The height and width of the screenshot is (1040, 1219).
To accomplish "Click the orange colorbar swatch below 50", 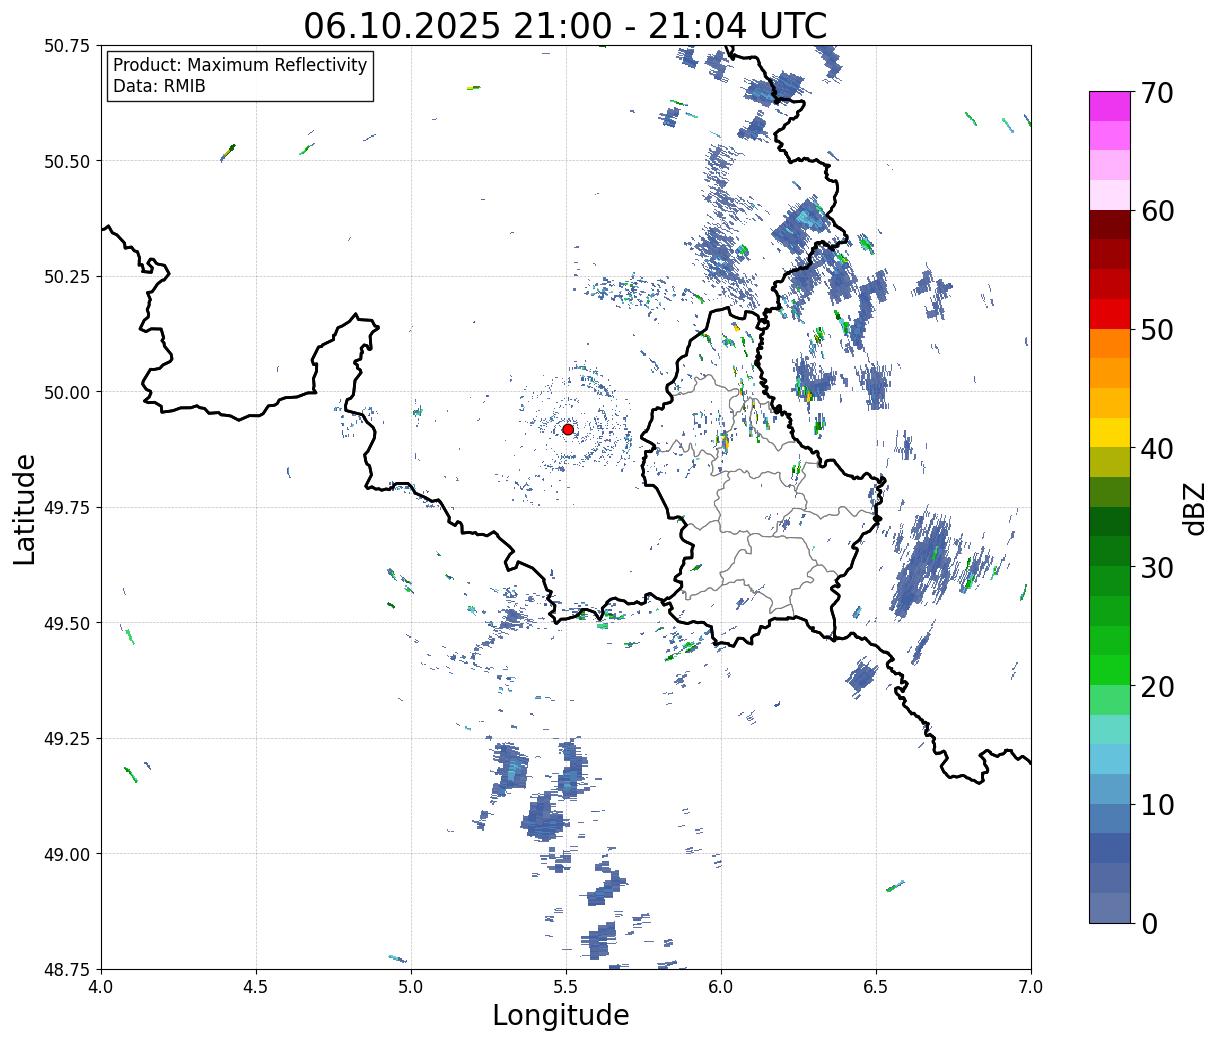I will click(x=1110, y=343).
